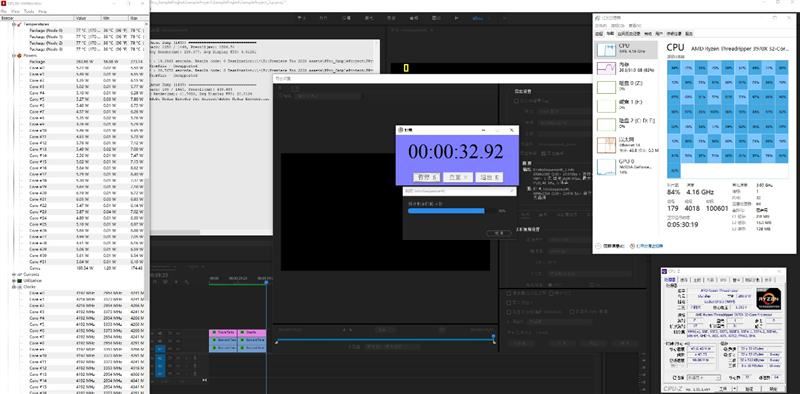Click the Powers flame icon

(x=19, y=55)
